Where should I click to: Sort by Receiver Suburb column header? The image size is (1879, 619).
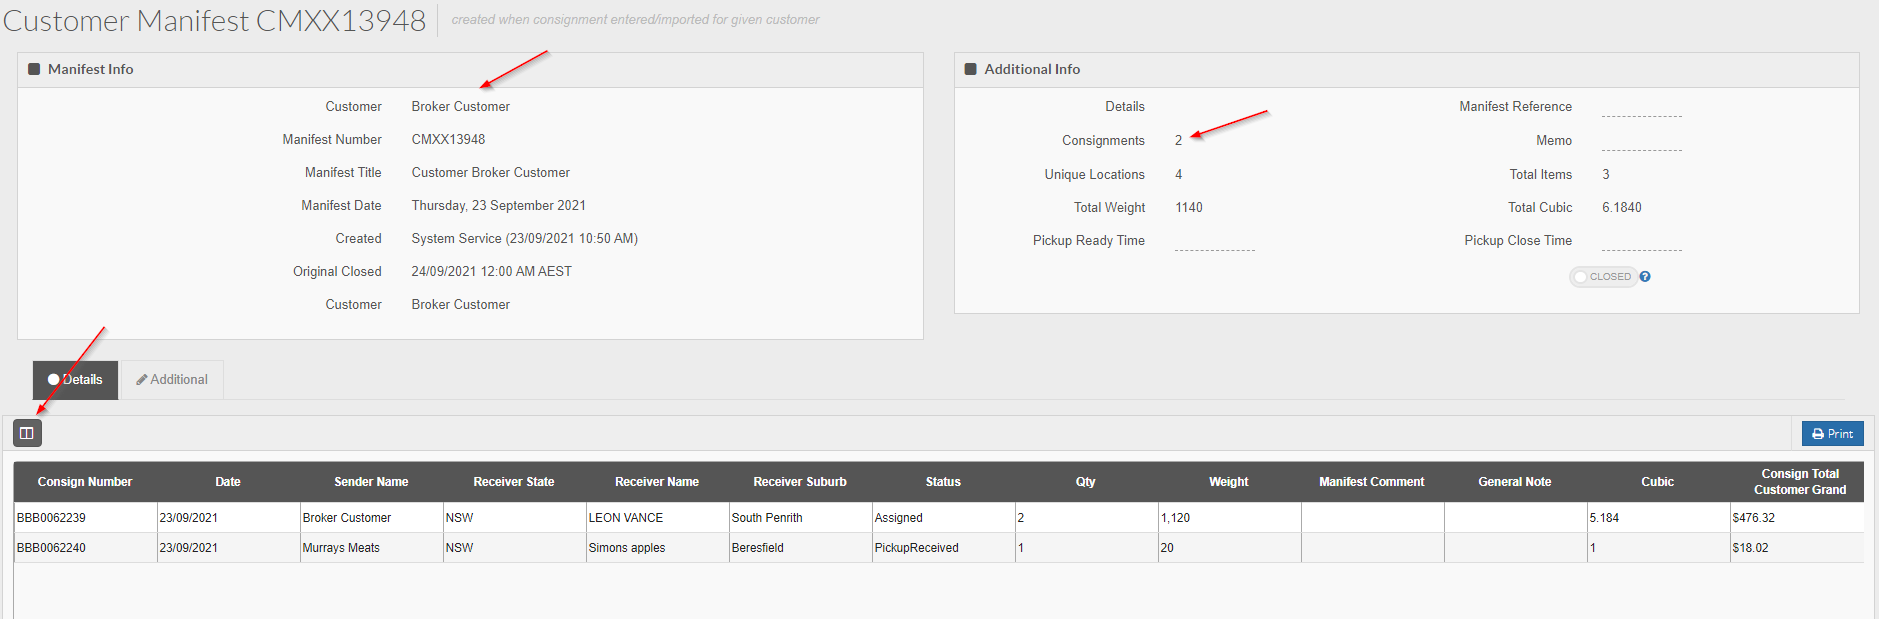click(x=800, y=482)
